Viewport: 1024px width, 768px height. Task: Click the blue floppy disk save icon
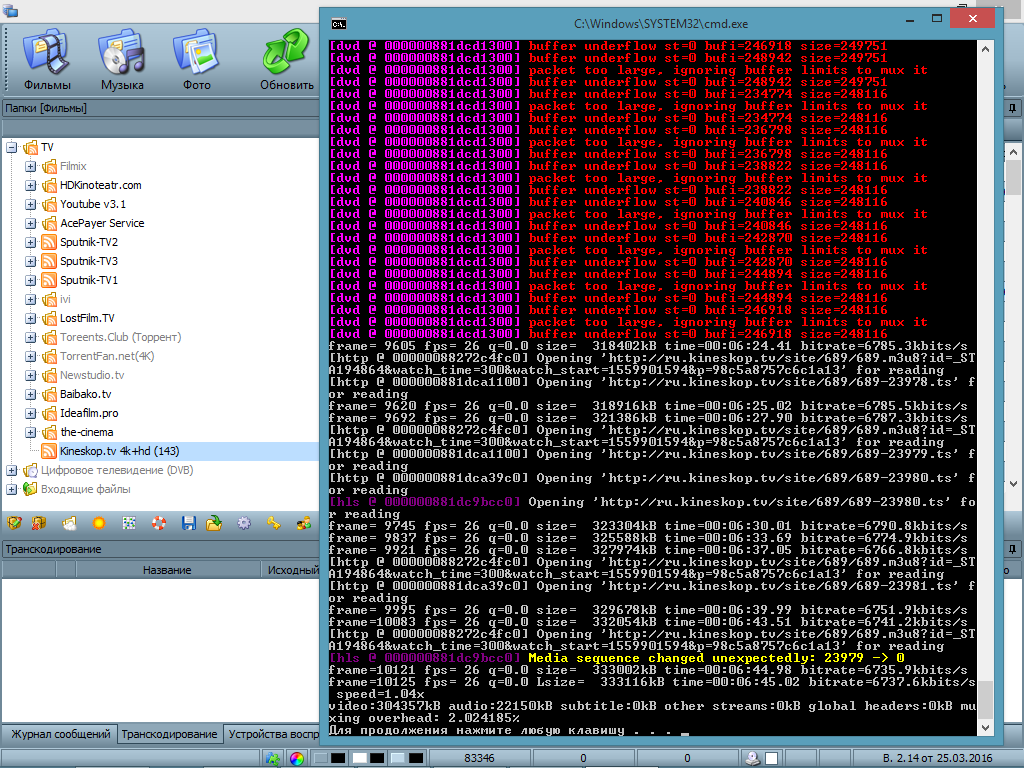187,523
